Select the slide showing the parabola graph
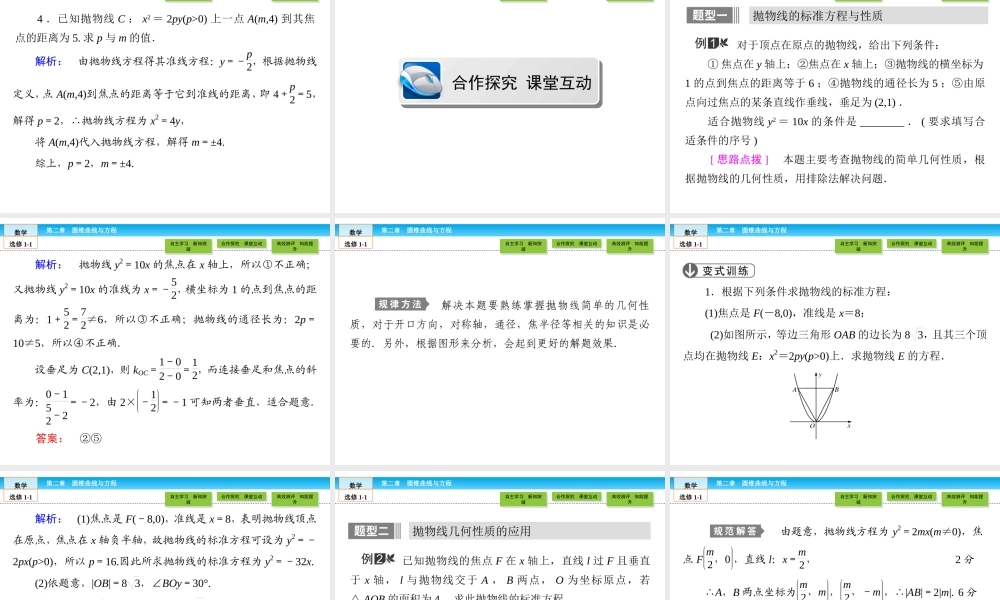Screen dimensions: 1000x600 click(x=833, y=345)
